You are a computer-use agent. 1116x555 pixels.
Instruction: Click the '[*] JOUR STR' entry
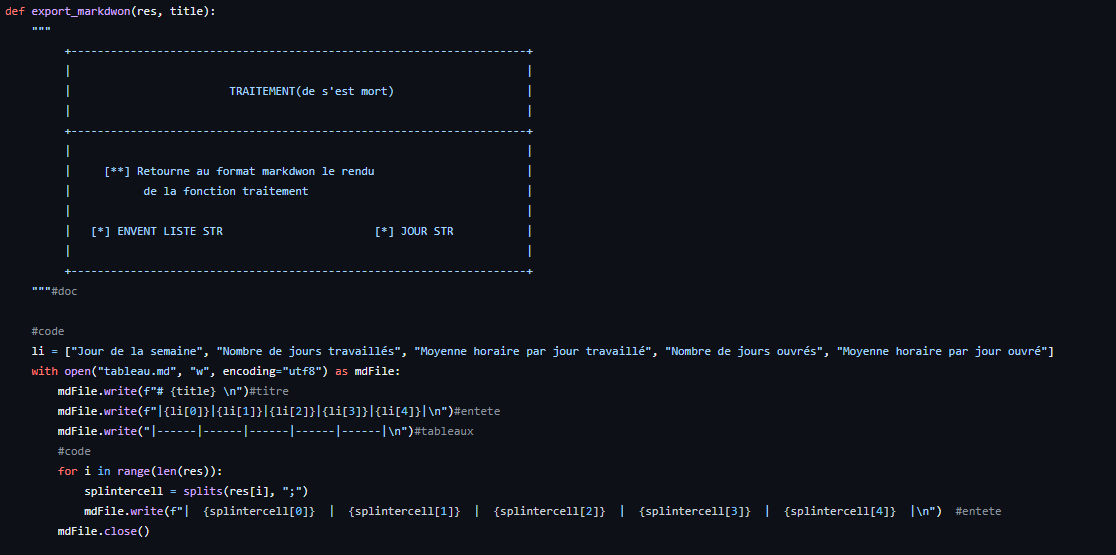414,231
